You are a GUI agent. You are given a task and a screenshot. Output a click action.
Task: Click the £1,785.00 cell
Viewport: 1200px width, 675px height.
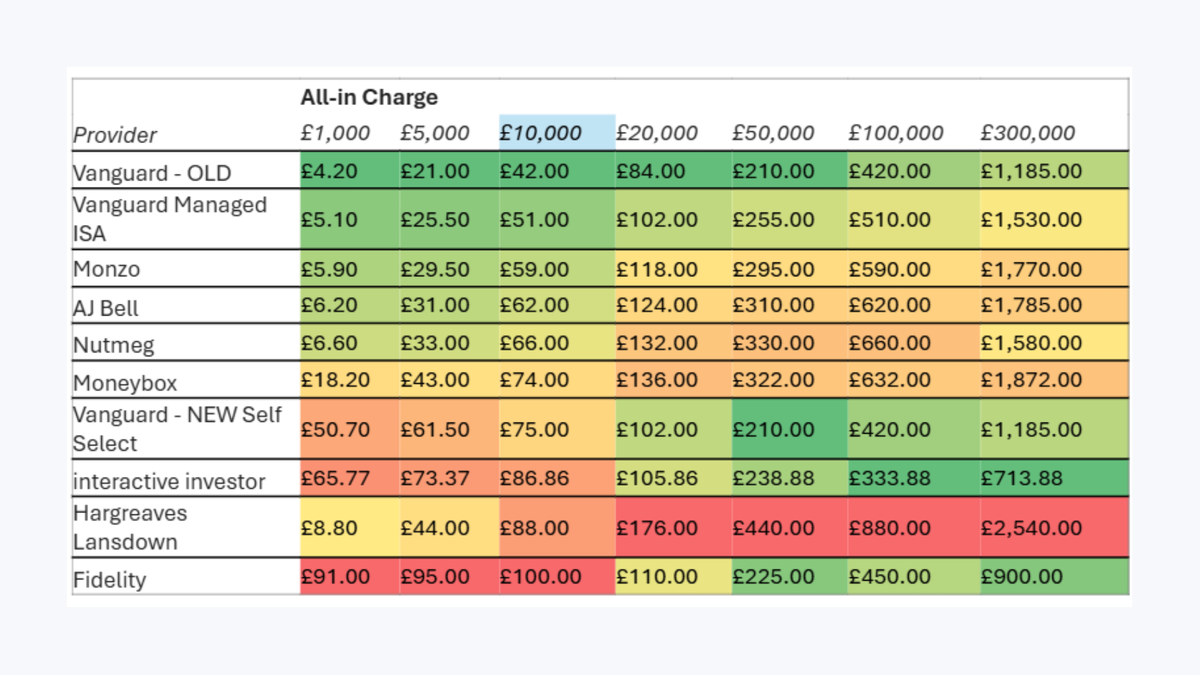click(1055, 306)
